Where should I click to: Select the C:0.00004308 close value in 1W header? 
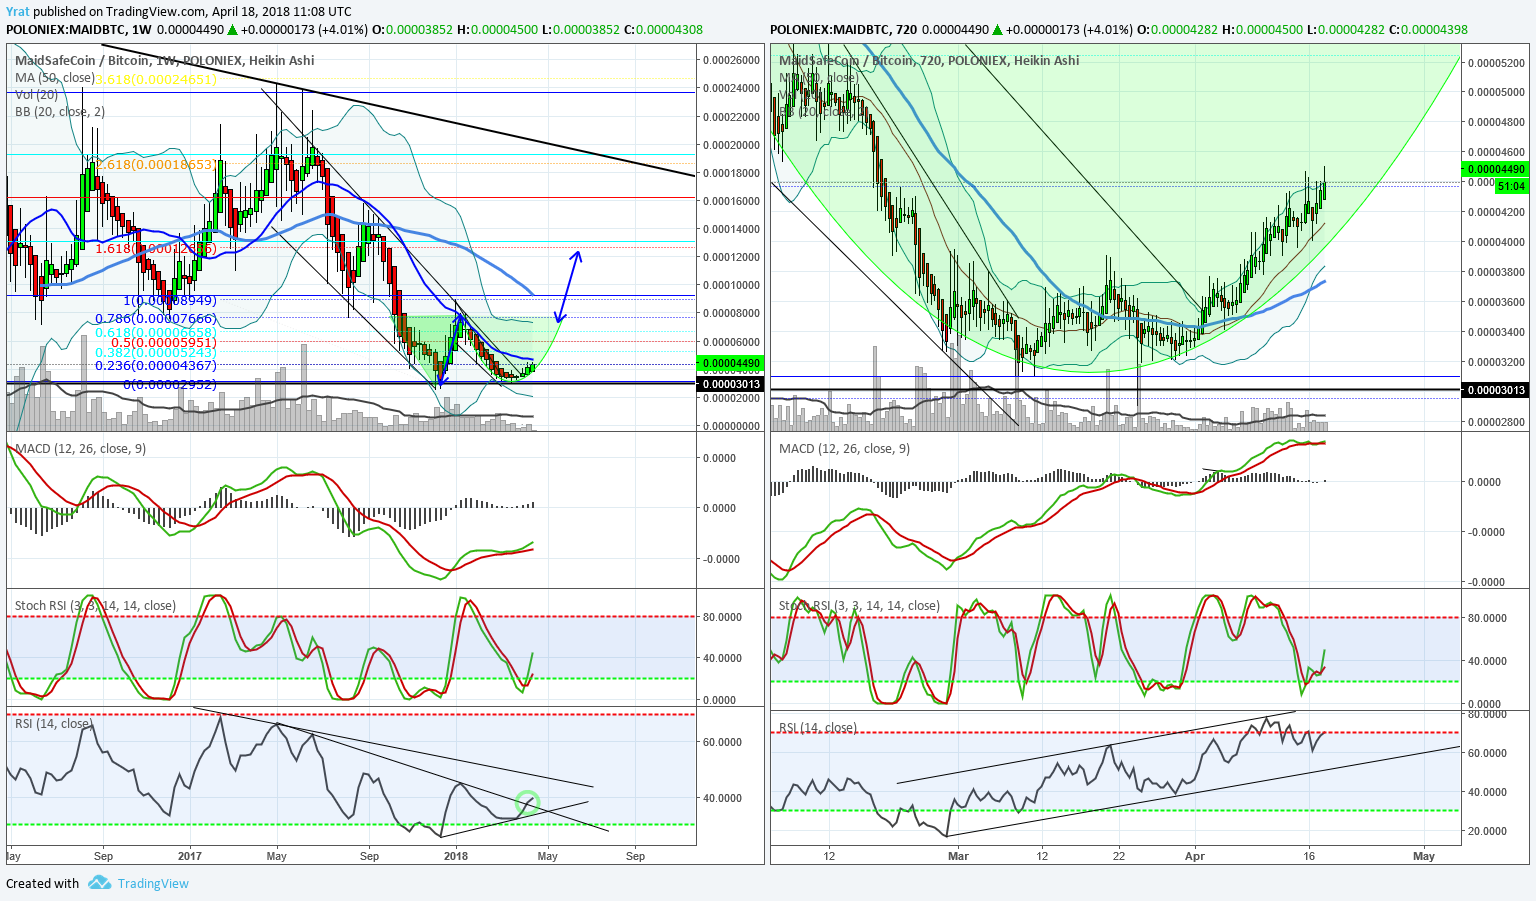click(x=663, y=29)
